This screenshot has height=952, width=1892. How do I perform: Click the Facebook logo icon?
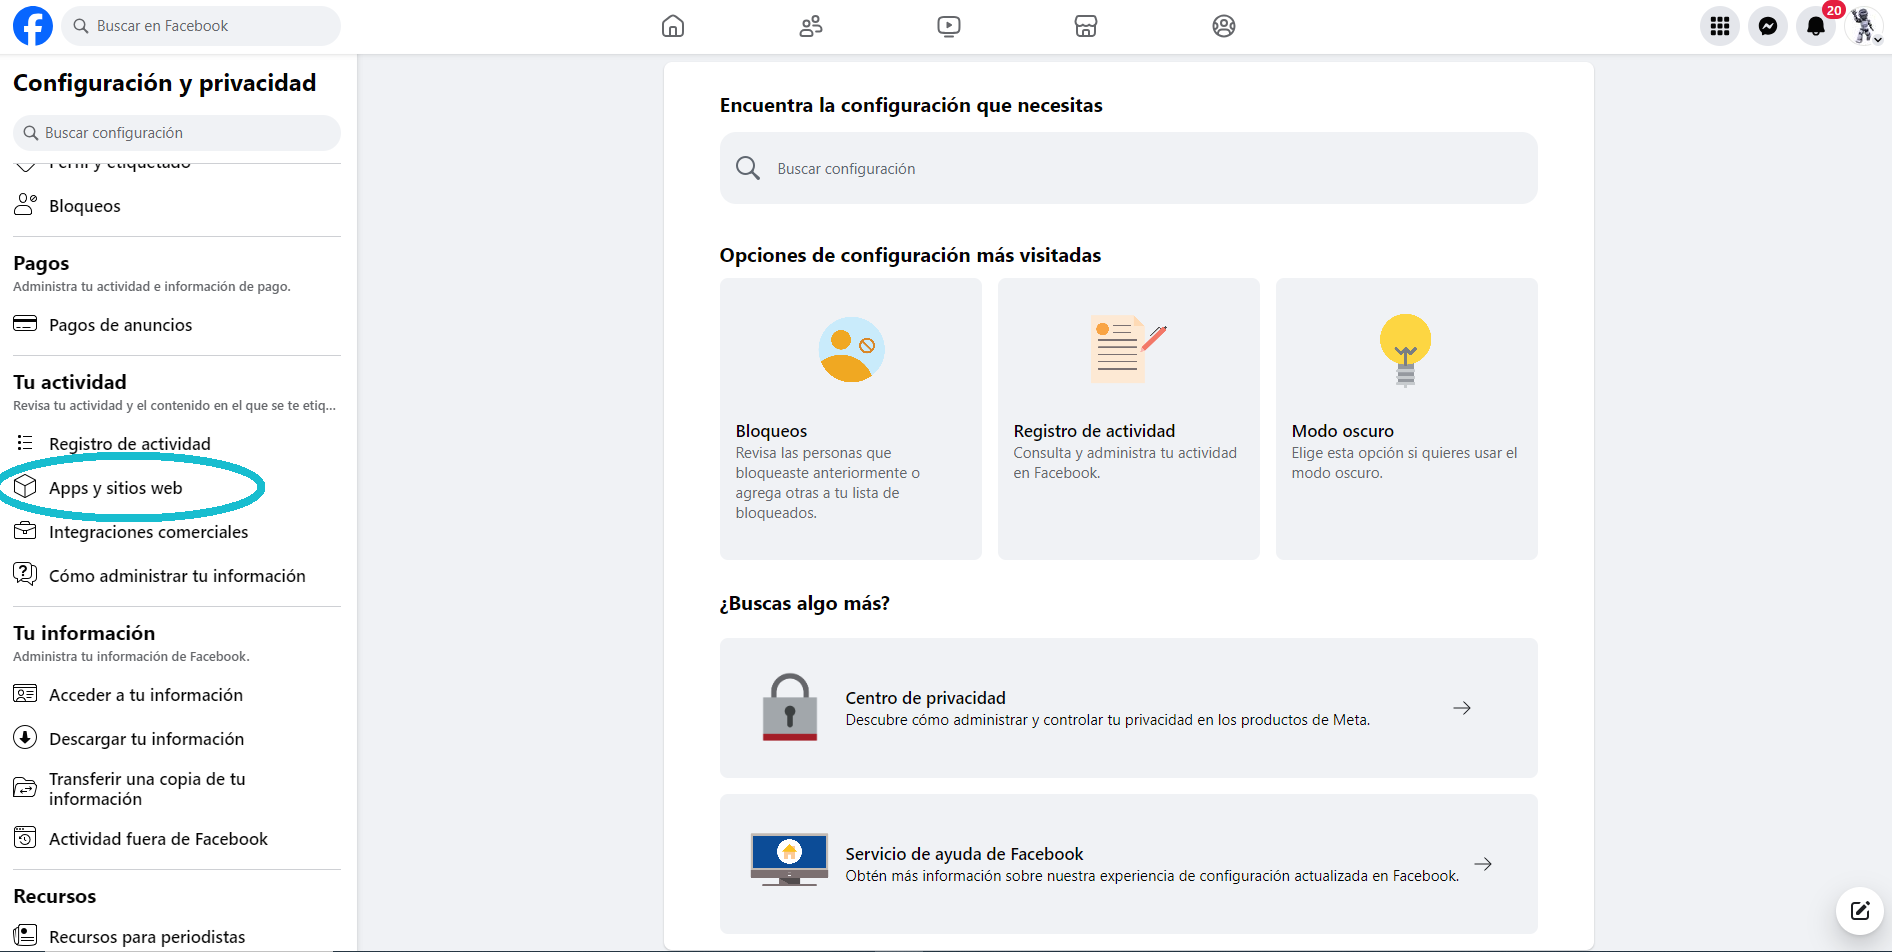[32, 26]
